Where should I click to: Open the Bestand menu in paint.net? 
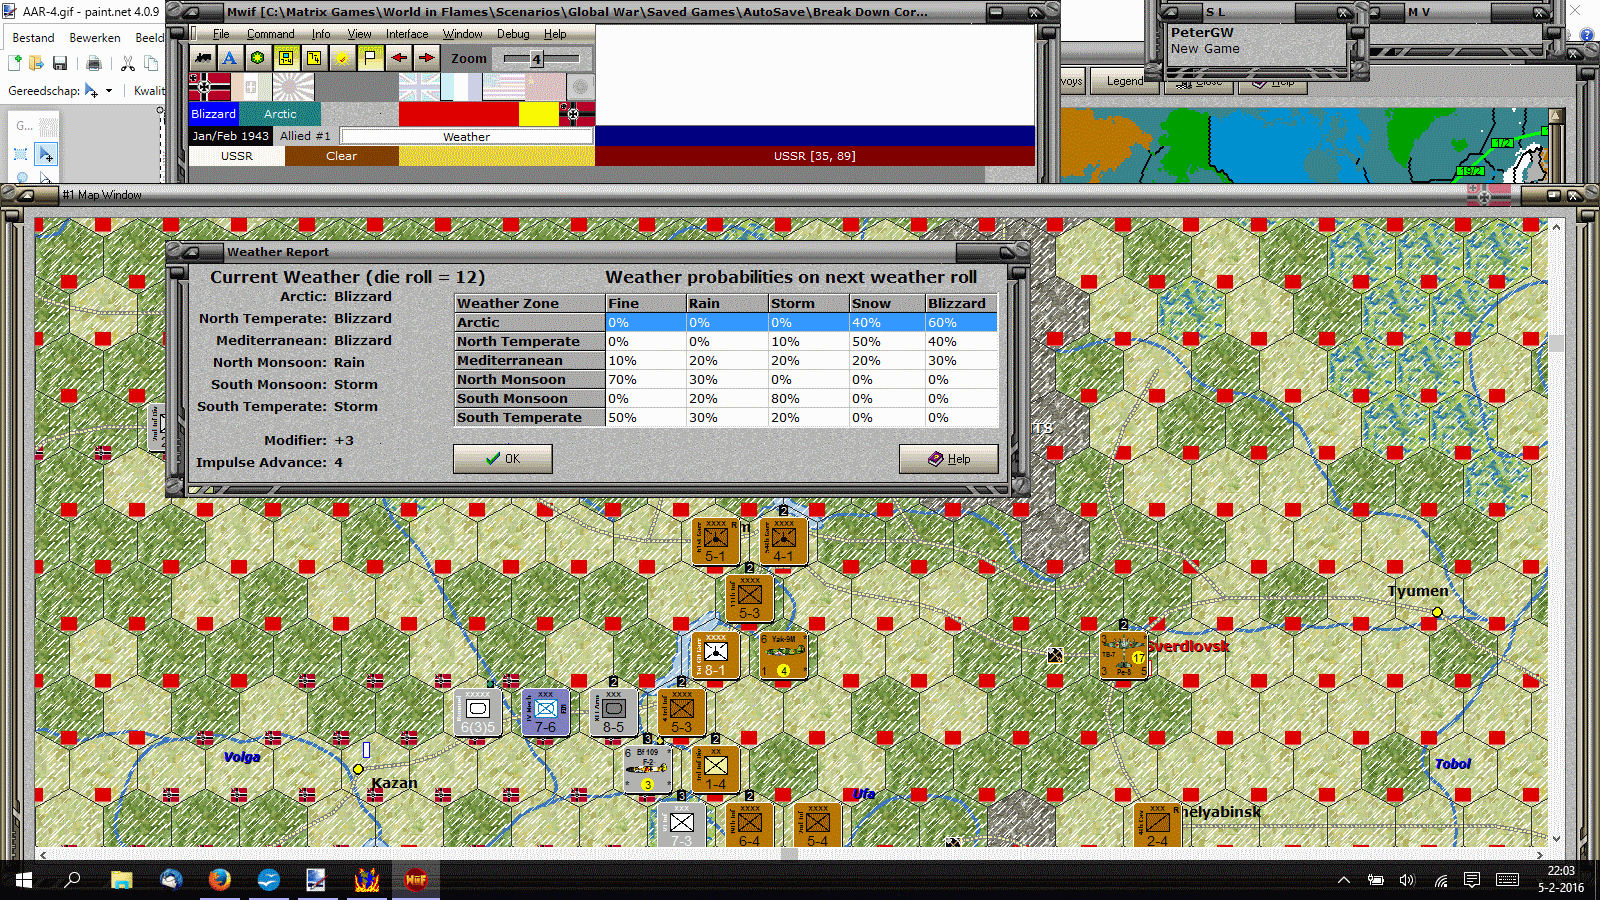(x=33, y=38)
